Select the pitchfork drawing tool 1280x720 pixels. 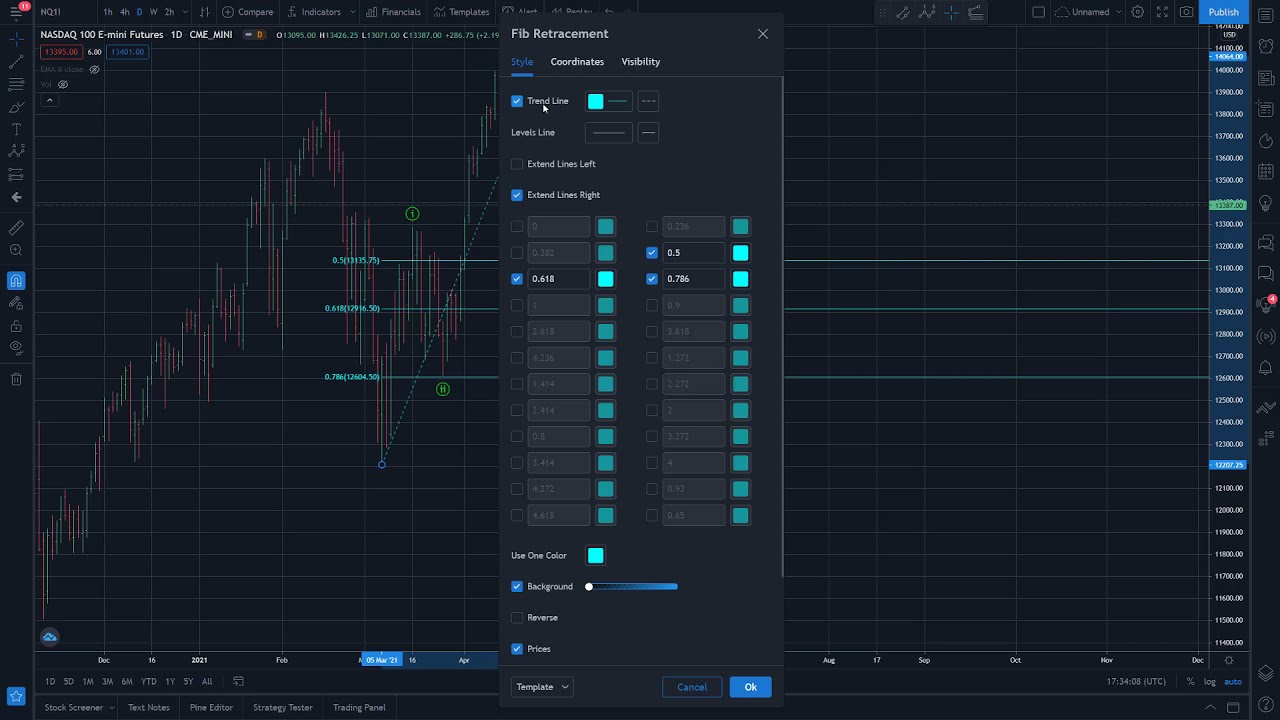coord(16,85)
